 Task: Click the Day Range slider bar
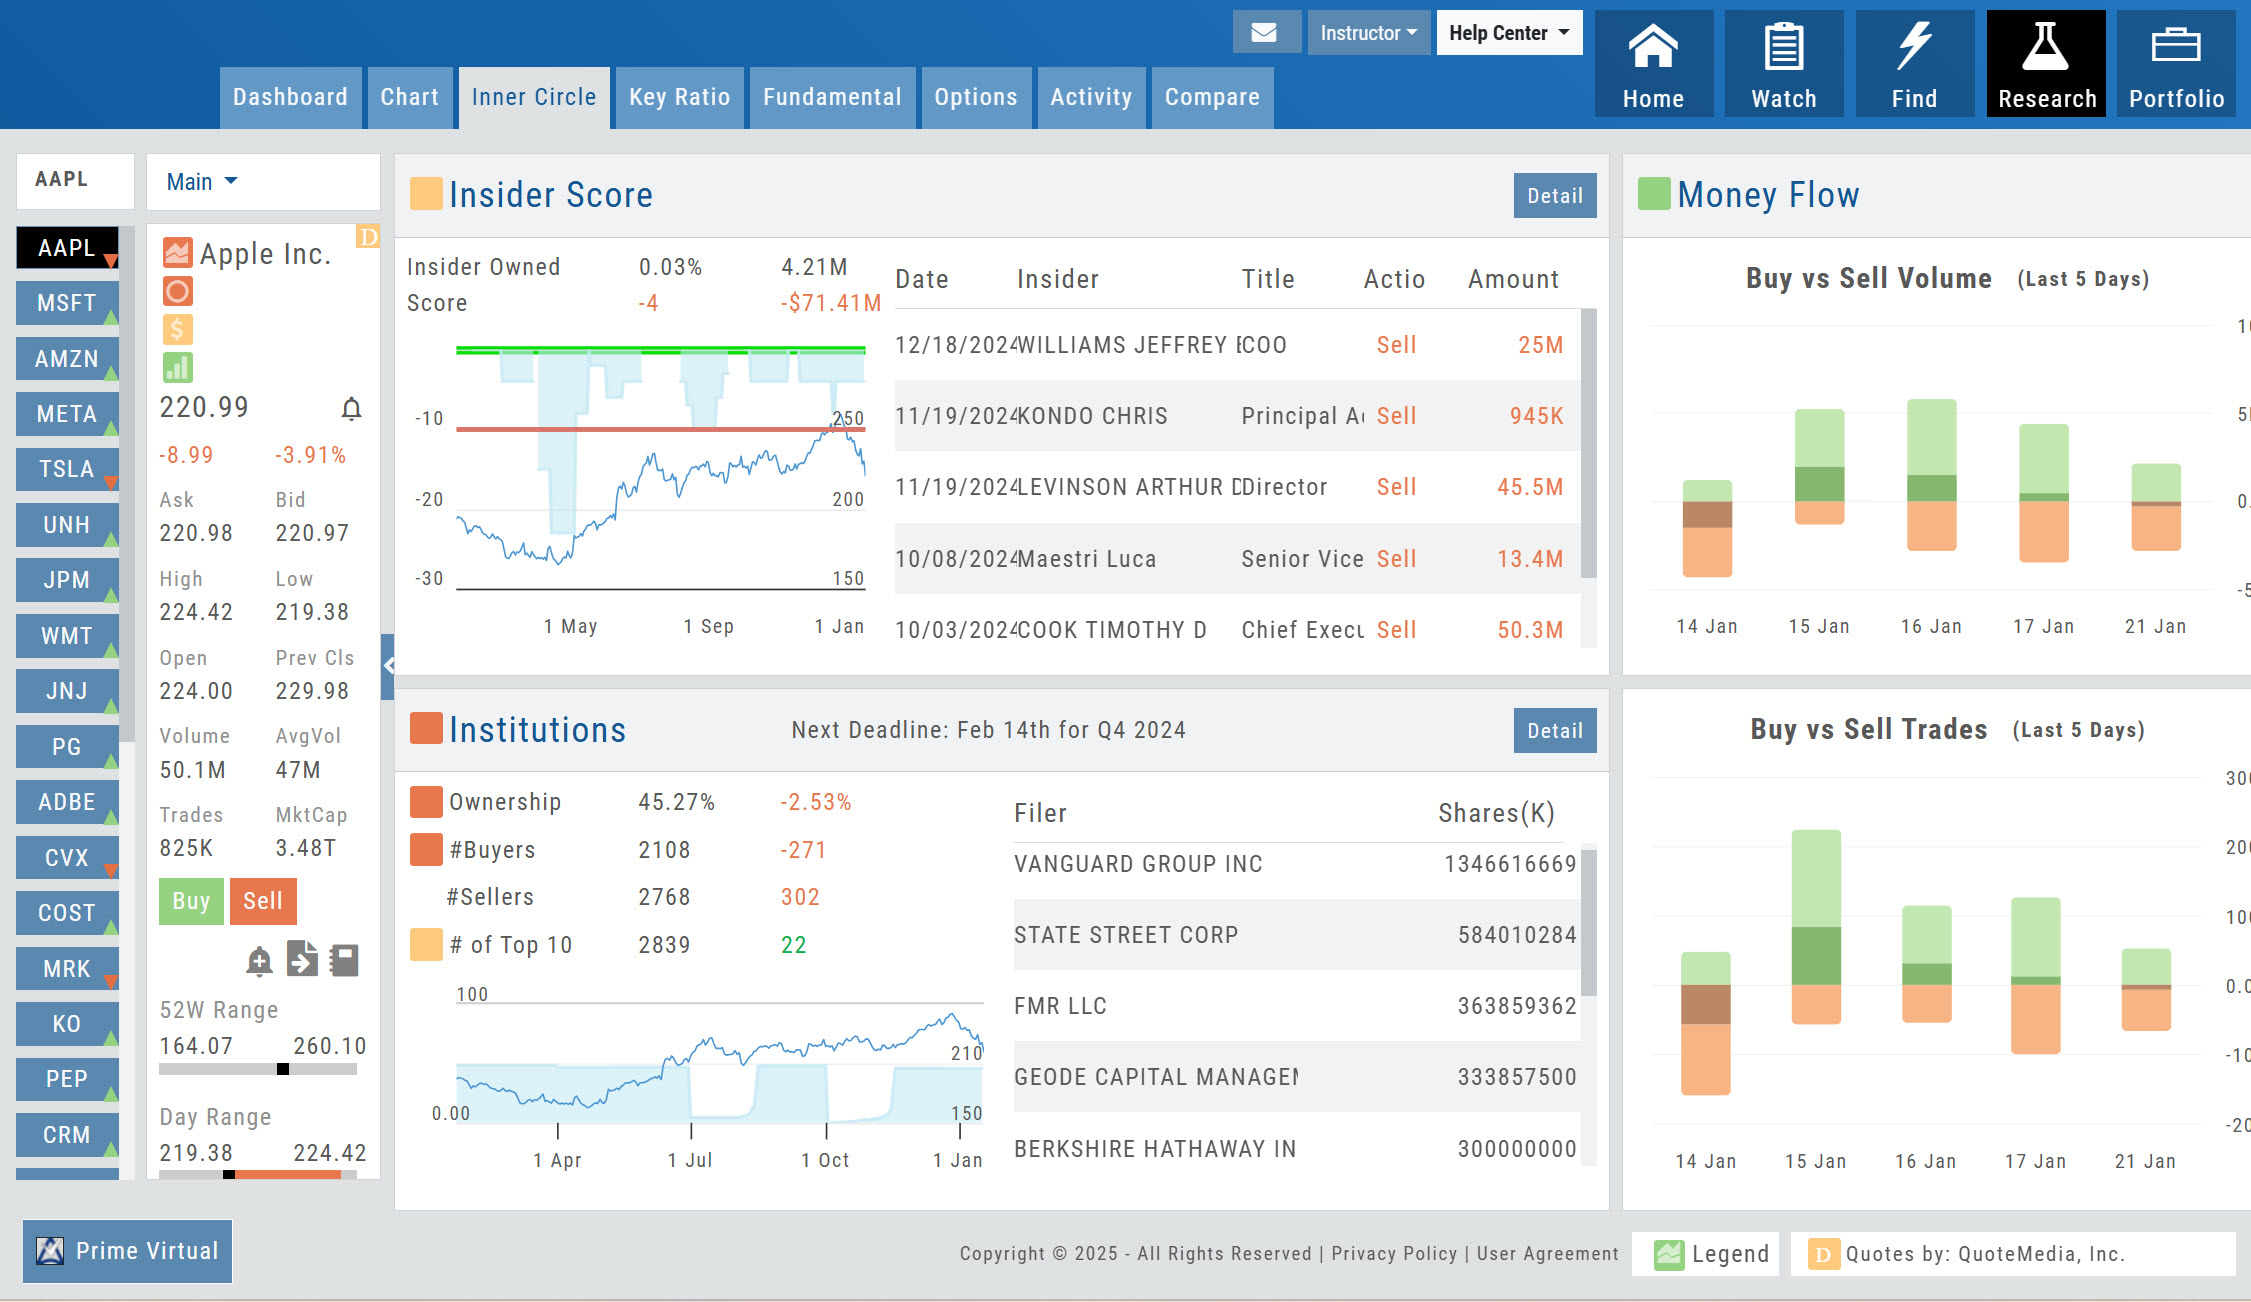pyautogui.click(x=258, y=1174)
